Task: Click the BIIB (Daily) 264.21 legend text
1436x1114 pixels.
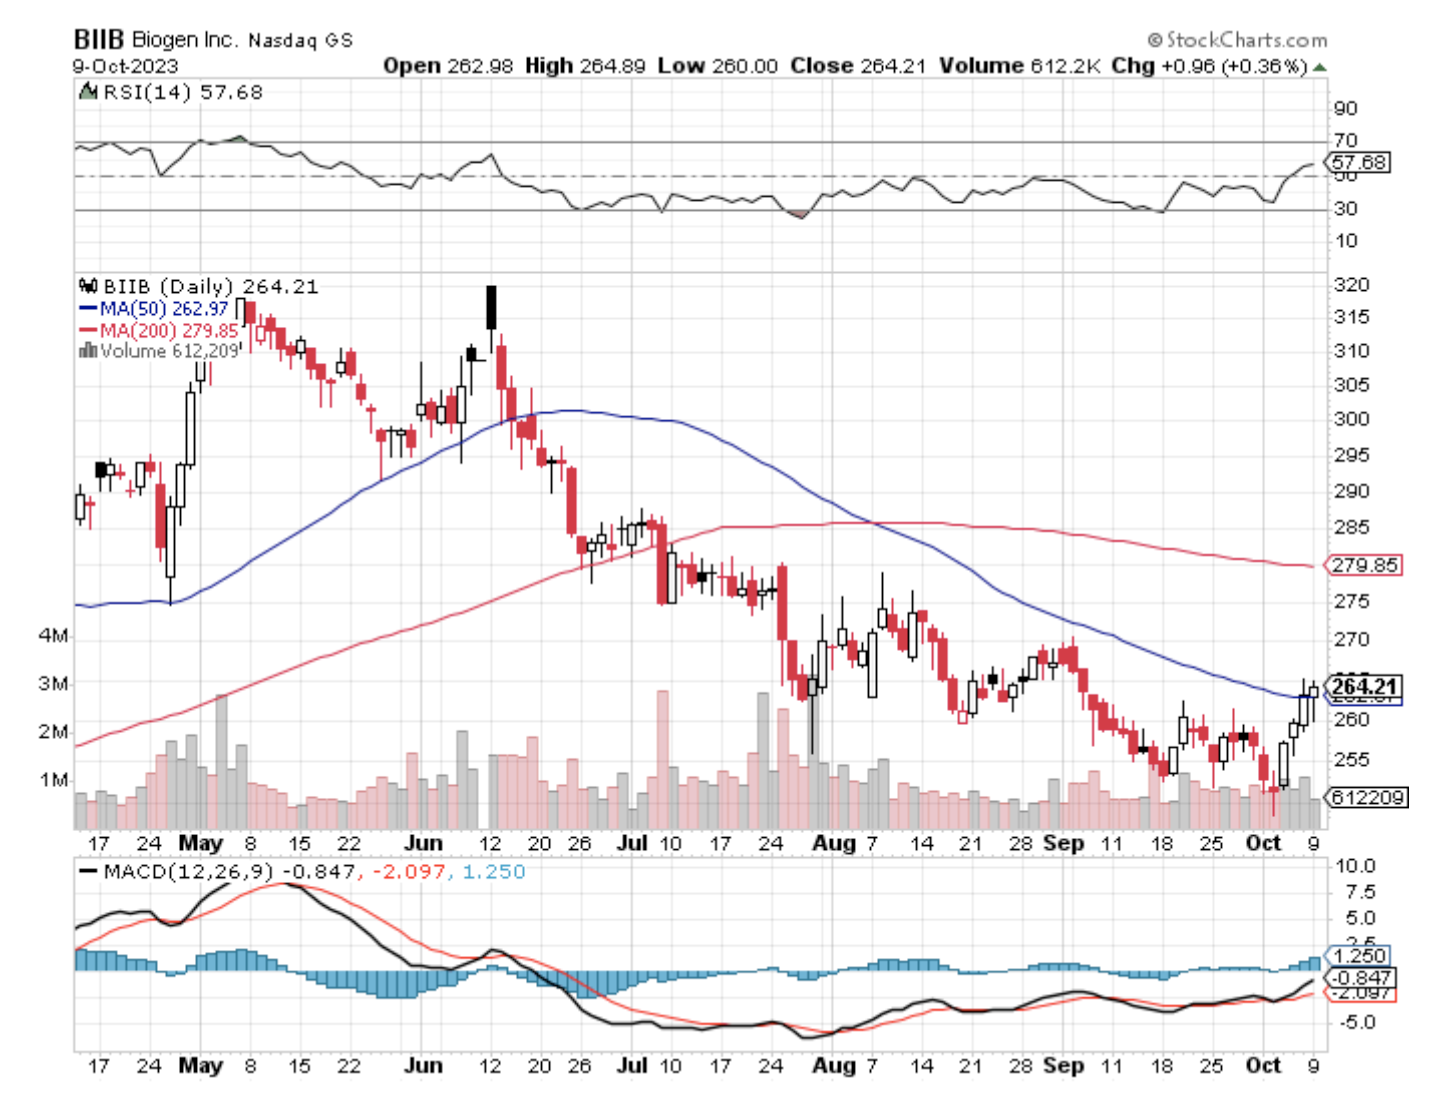Action: (211, 286)
